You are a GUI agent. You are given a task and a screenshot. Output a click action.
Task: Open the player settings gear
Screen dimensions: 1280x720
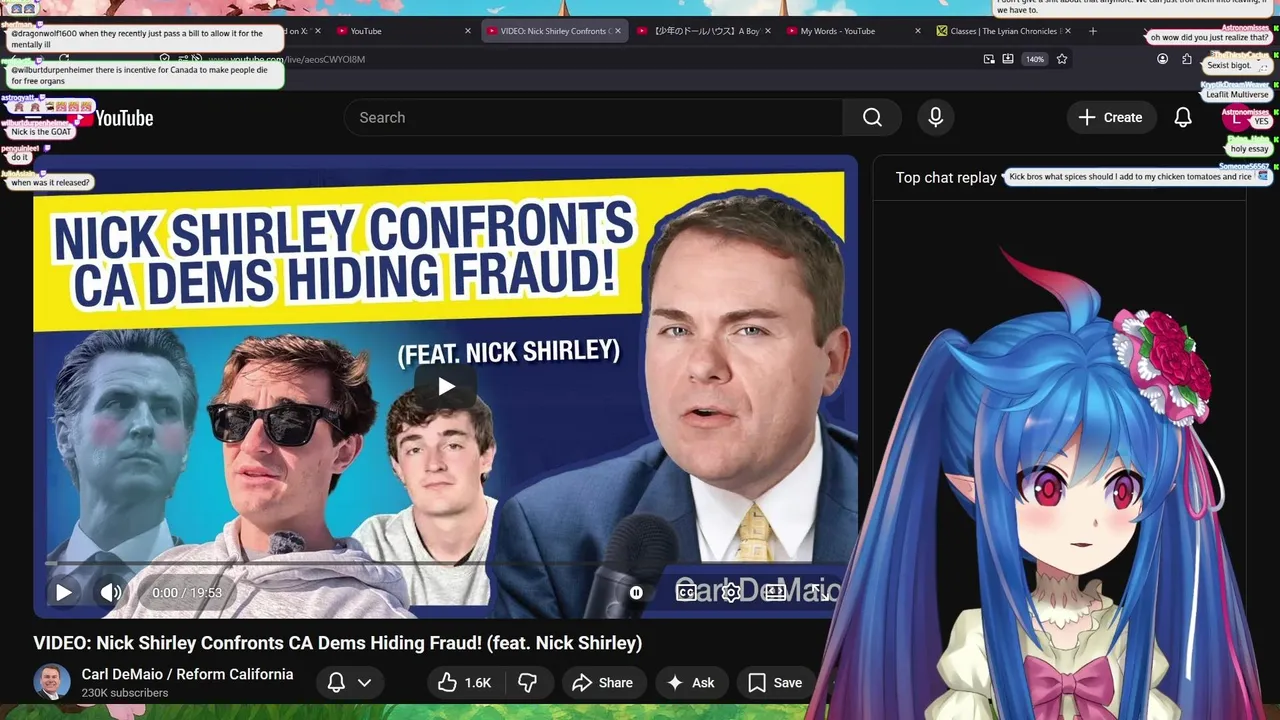[731, 592]
